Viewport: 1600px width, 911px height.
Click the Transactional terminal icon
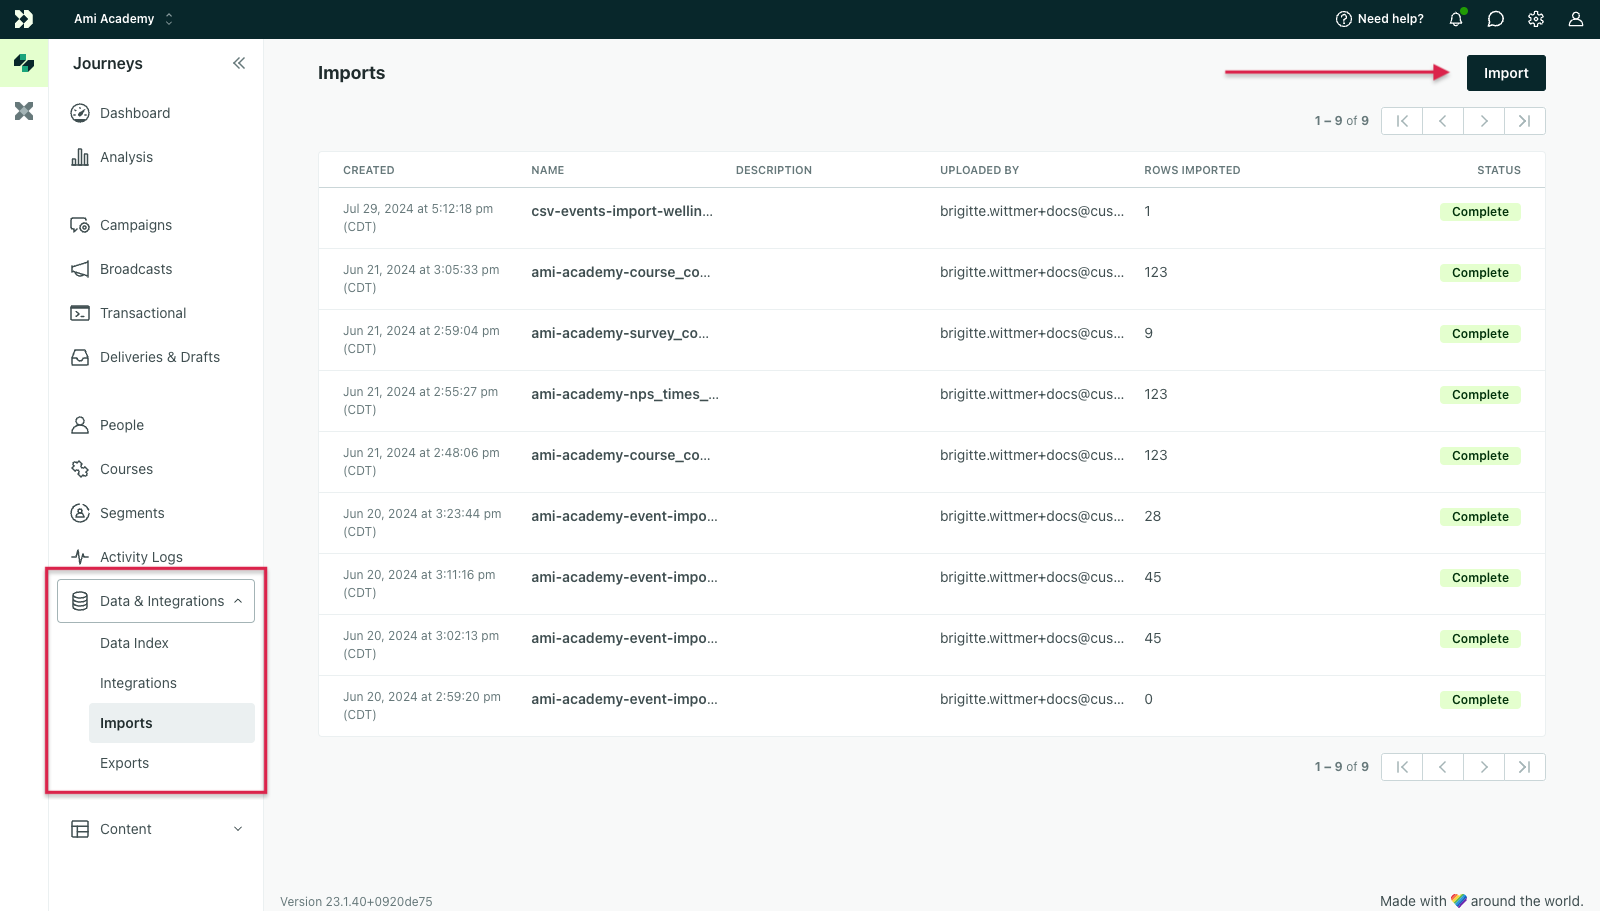(80, 313)
